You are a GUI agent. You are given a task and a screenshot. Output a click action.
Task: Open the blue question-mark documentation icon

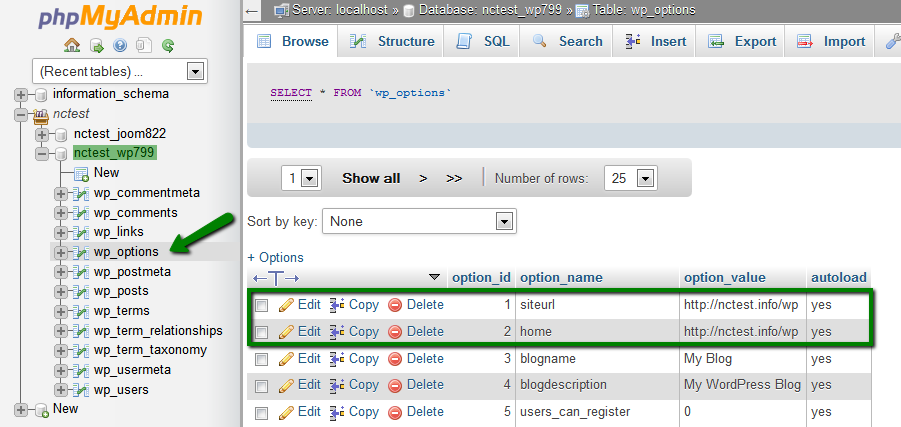[x=120, y=45]
